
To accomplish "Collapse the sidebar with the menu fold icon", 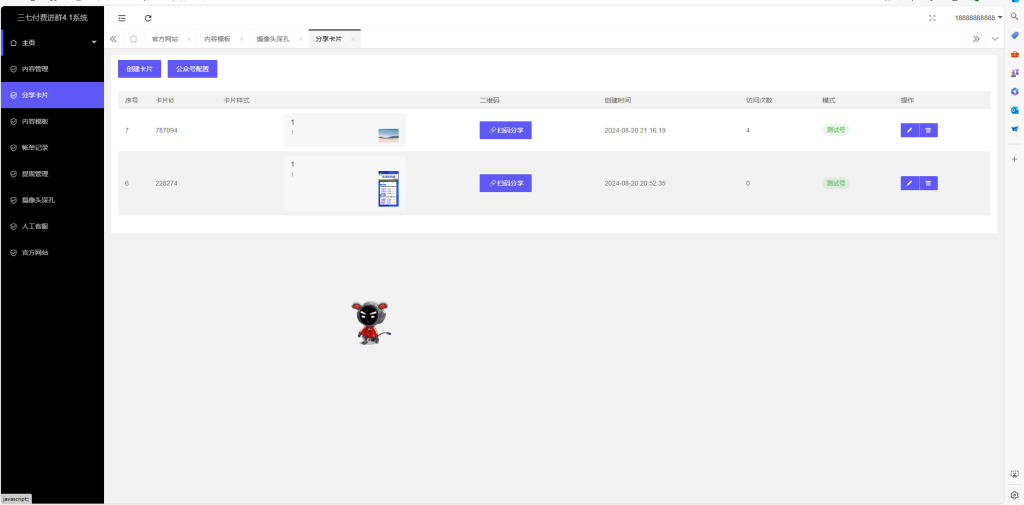I will click(x=122, y=18).
